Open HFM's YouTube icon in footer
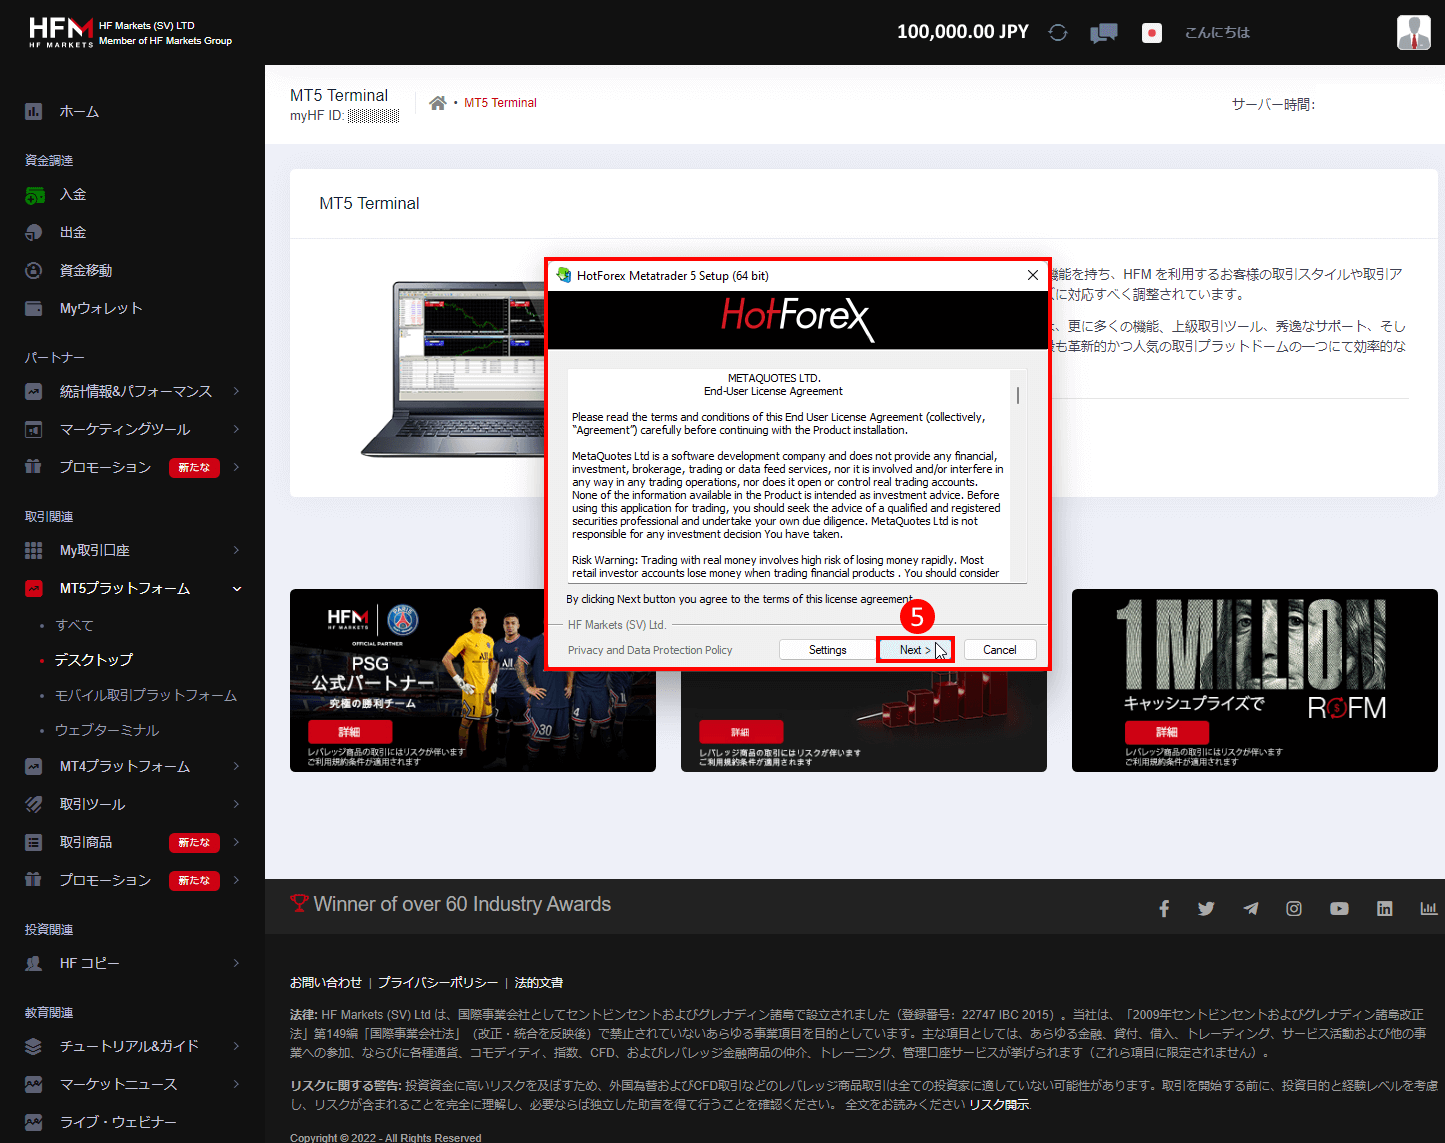Viewport: 1445px width, 1143px height. click(x=1339, y=908)
